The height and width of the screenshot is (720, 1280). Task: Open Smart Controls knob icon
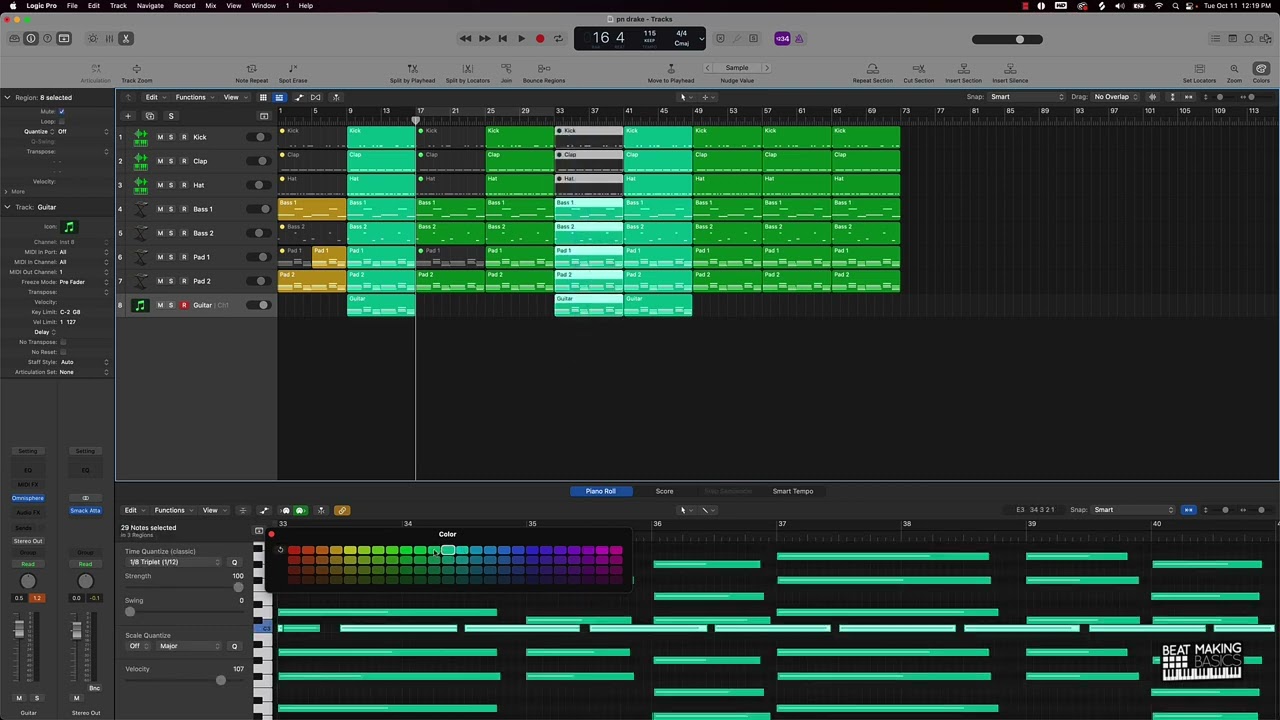coord(93,39)
